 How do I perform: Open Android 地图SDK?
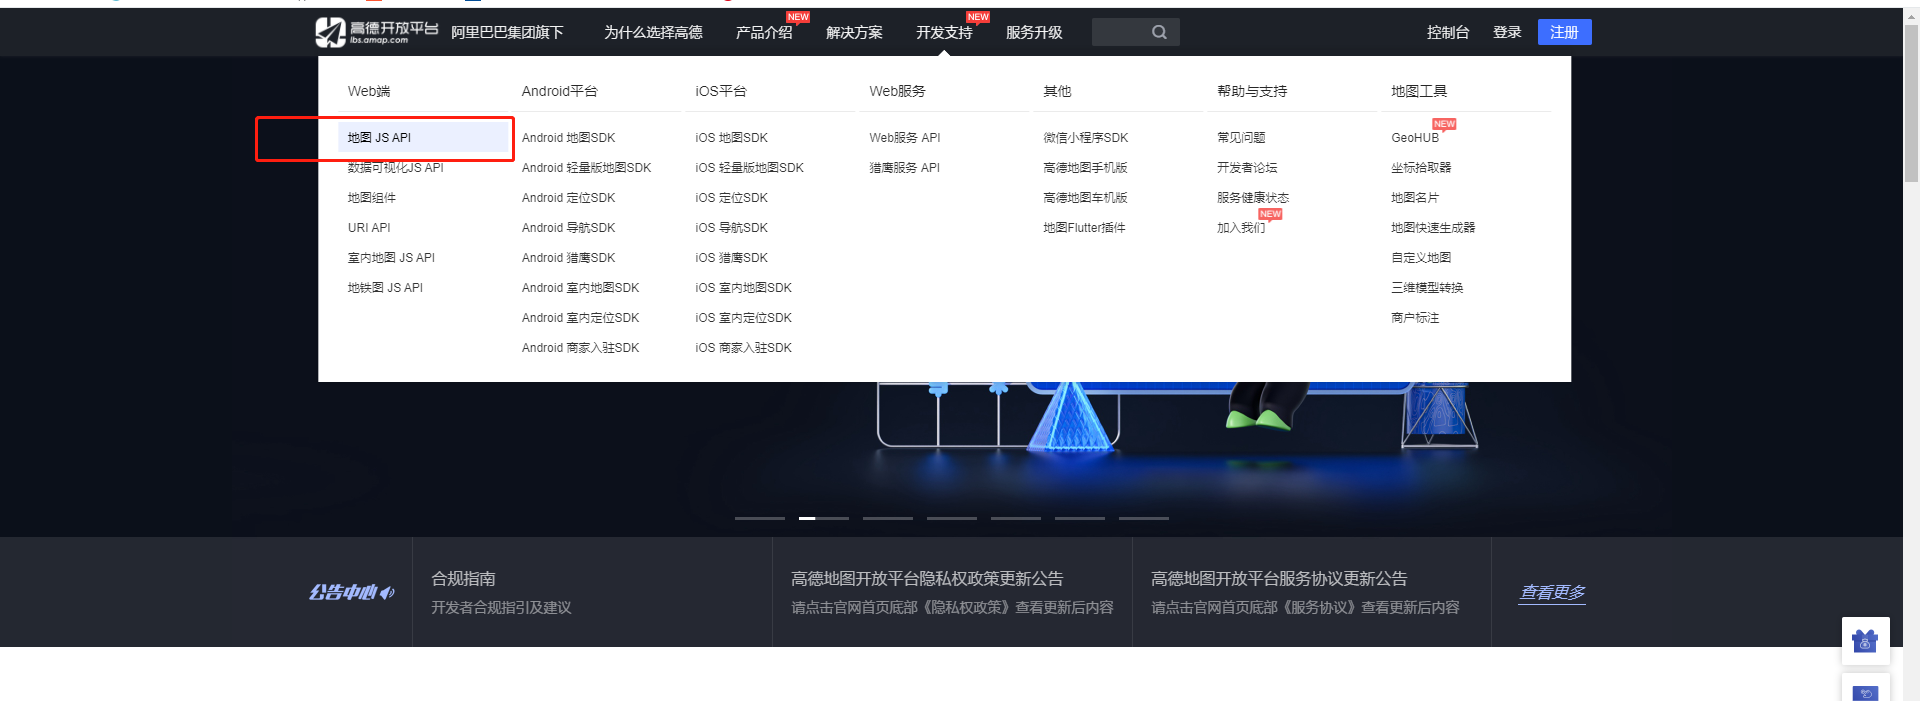[x=568, y=138]
